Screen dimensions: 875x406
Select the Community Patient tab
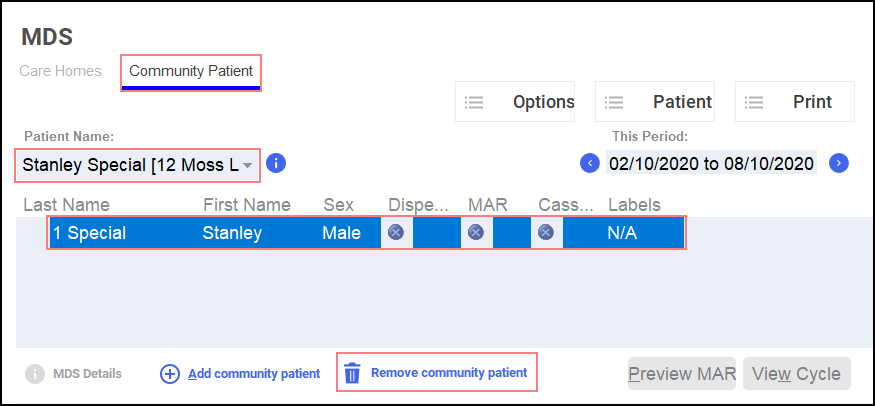[191, 72]
